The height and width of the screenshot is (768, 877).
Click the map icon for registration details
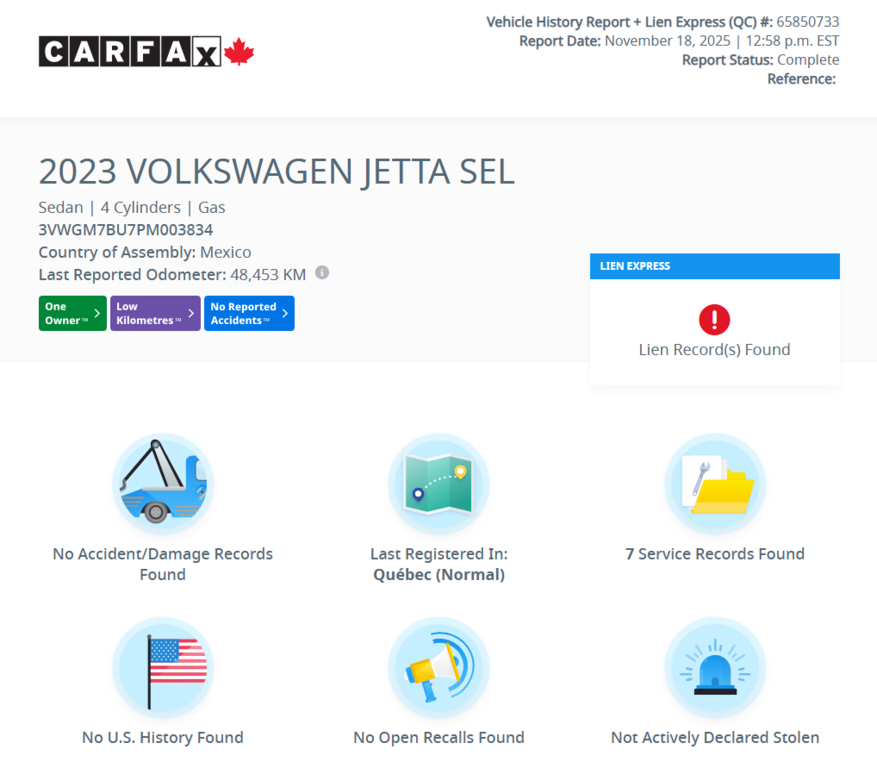click(438, 484)
